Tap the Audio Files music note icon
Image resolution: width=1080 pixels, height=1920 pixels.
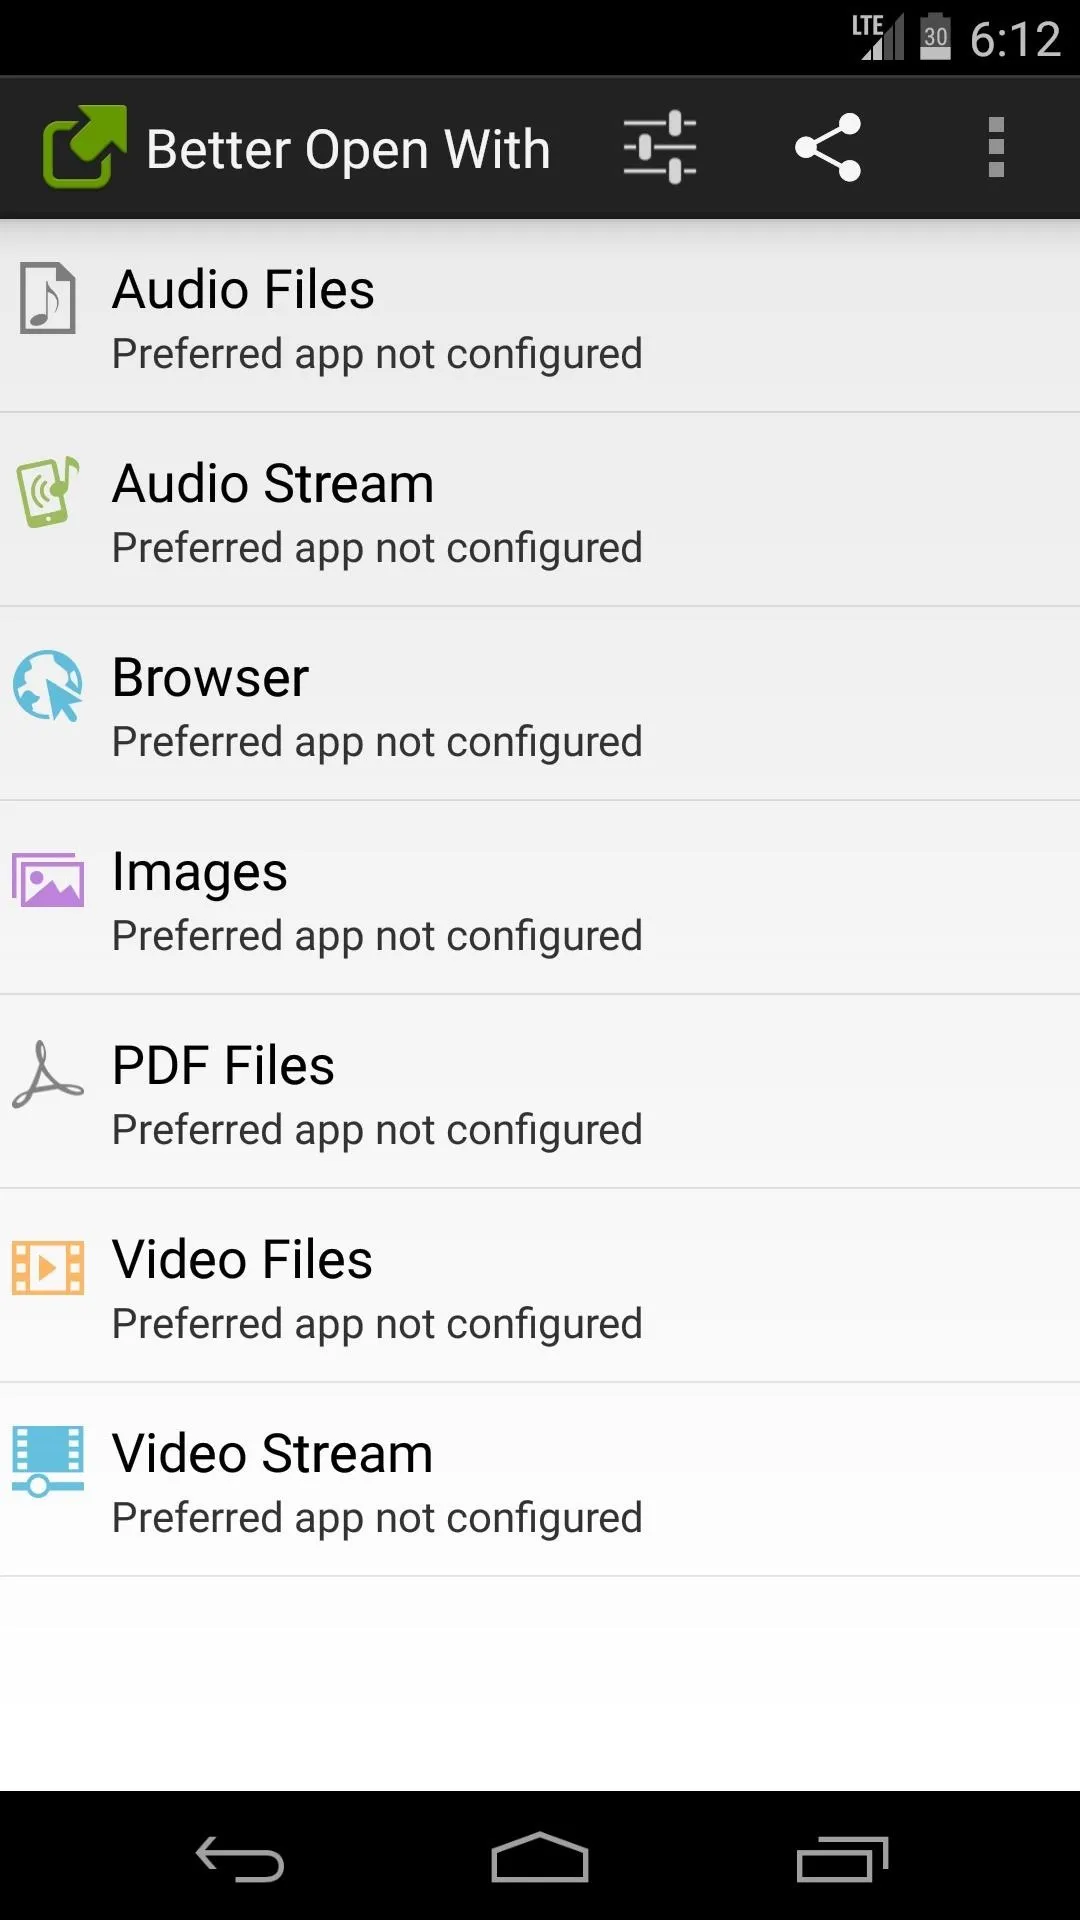tap(48, 298)
